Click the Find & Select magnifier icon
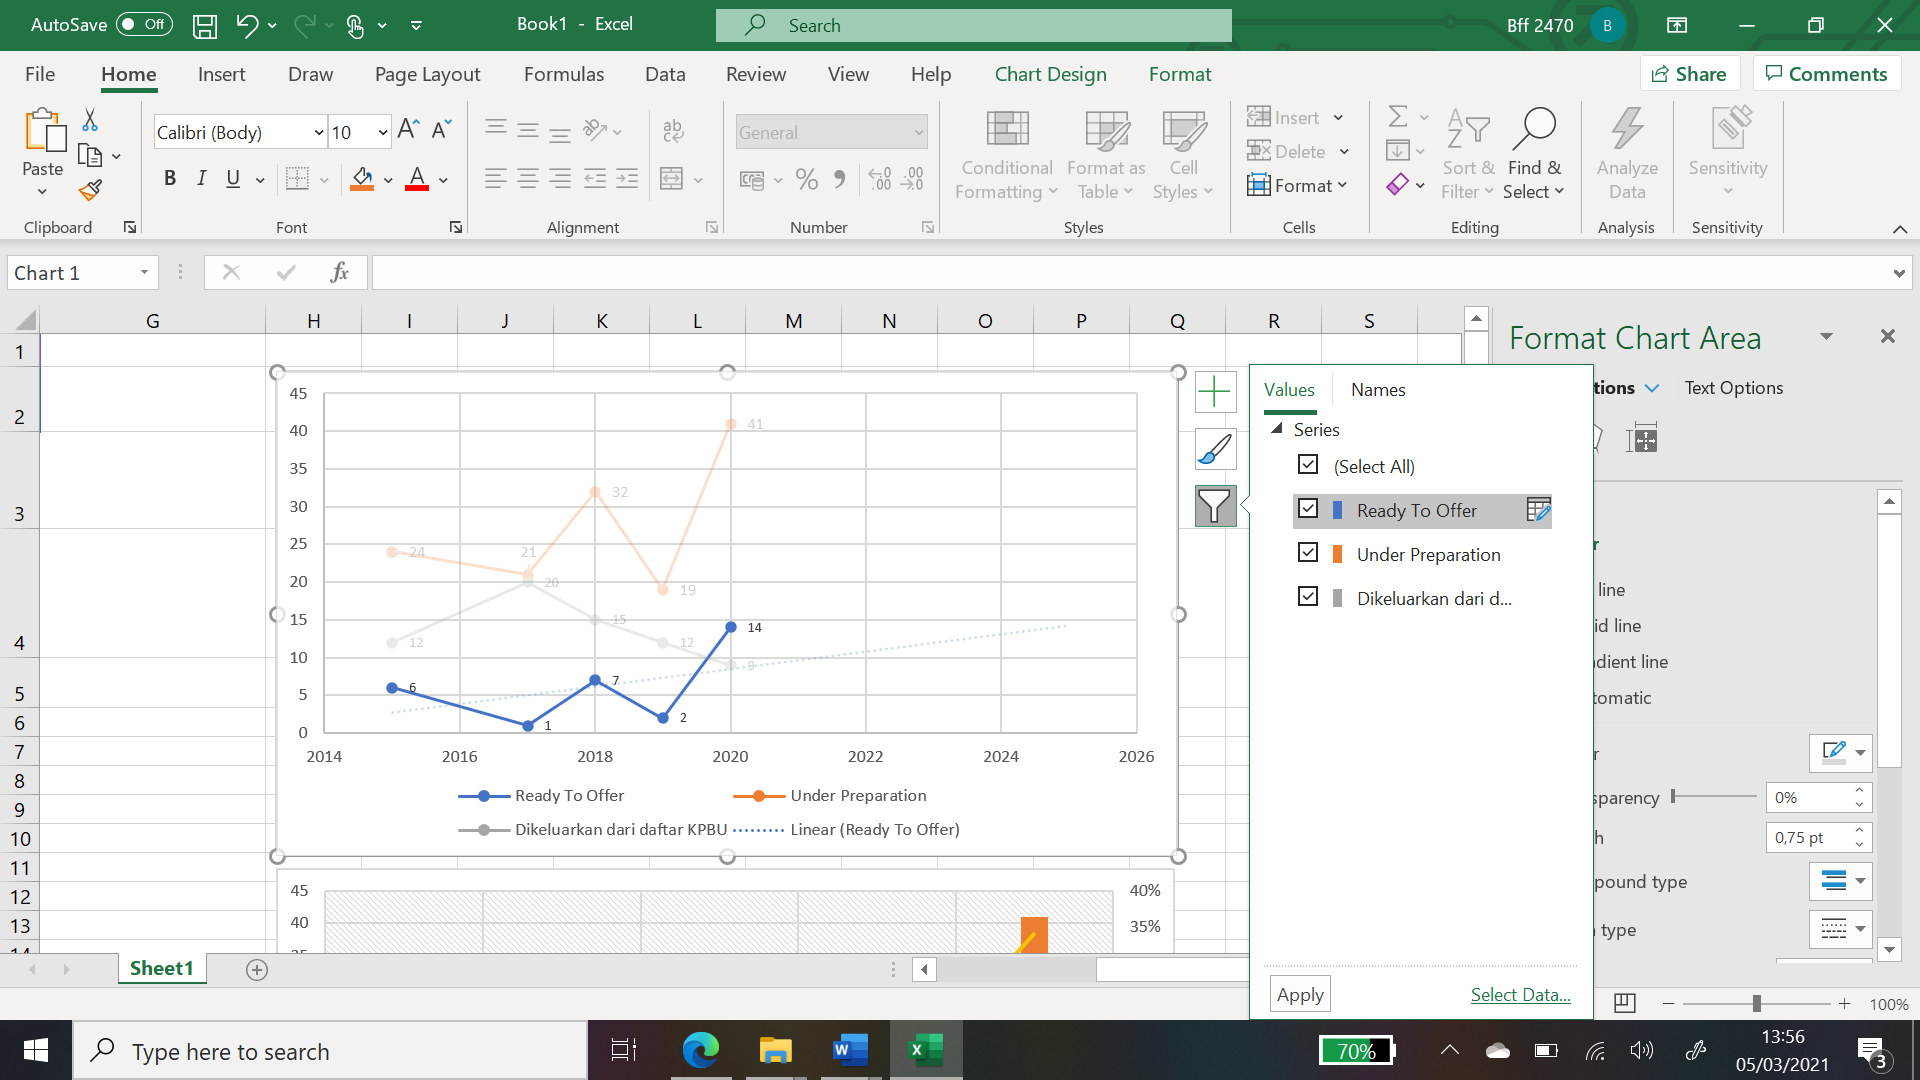This screenshot has width=1920, height=1080. point(1534,128)
